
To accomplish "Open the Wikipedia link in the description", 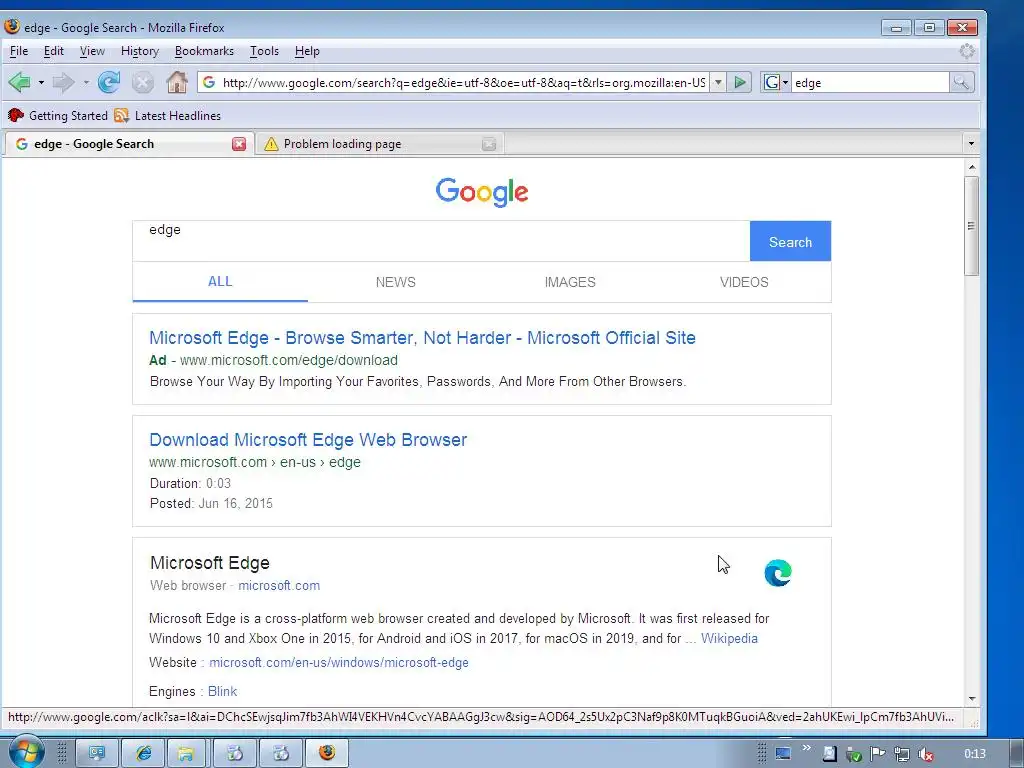I will click(x=729, y=639).
